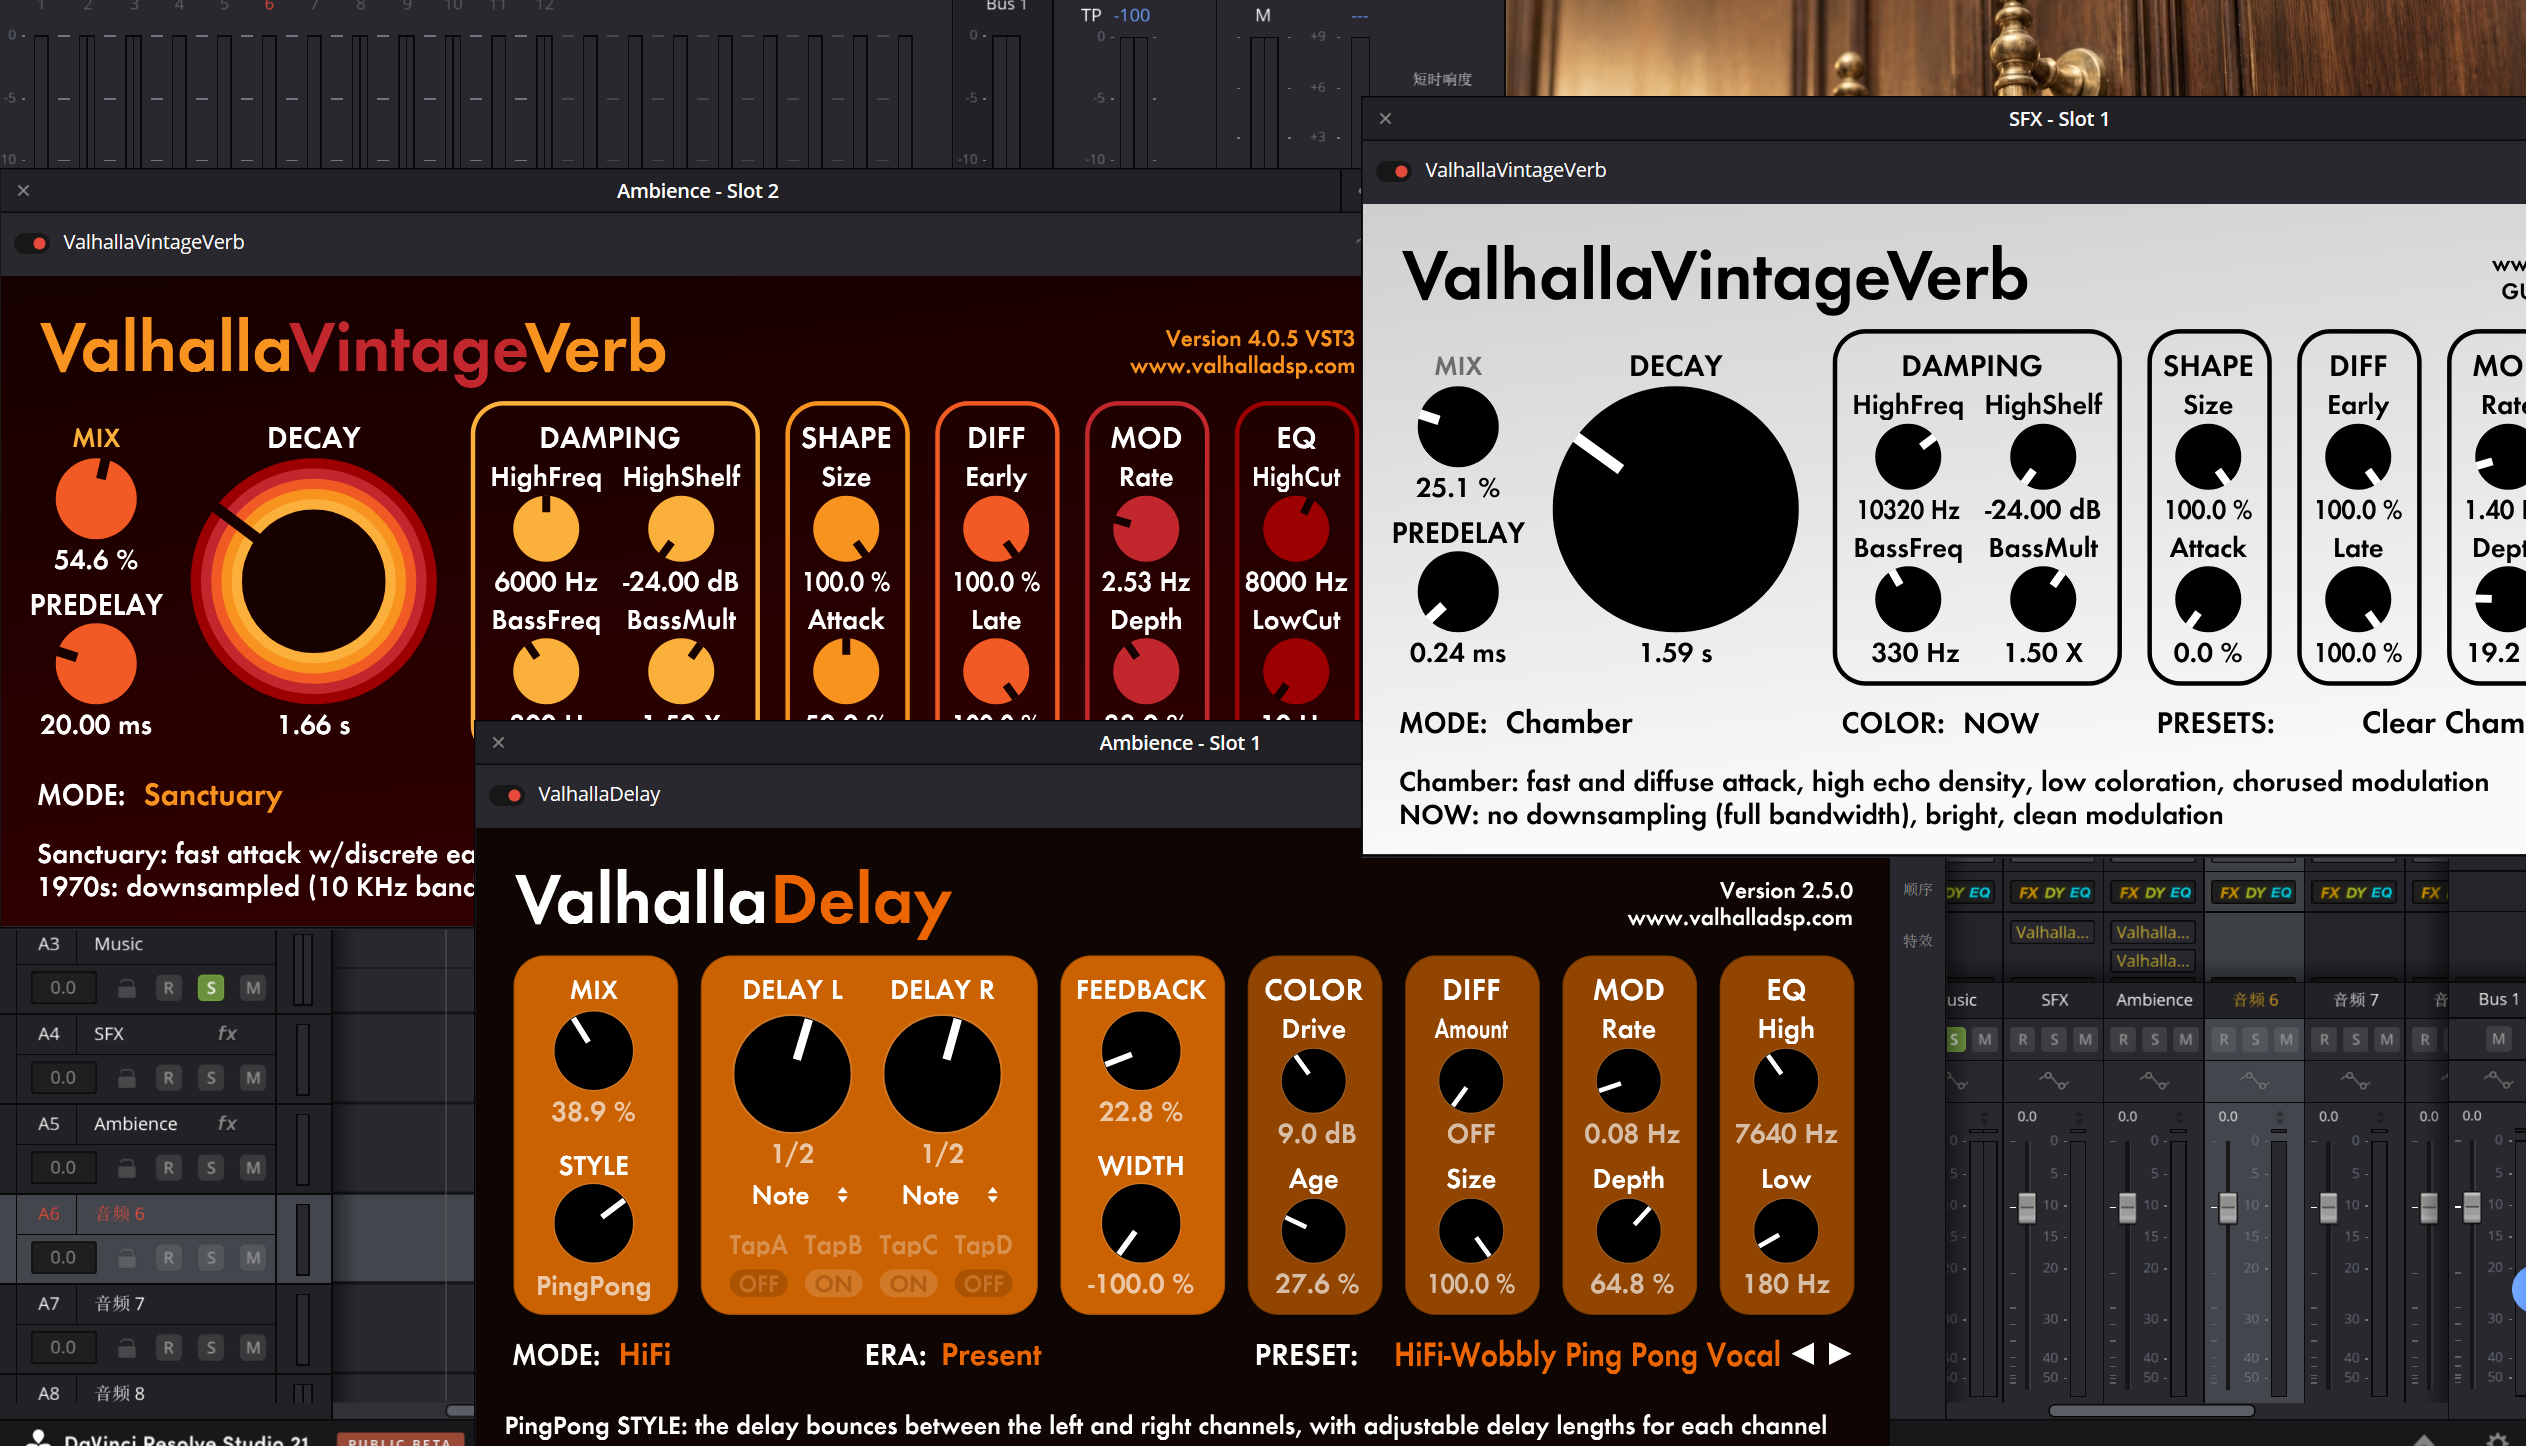Open the PRESETS menu showing Clear Cham
This screenshot has height=1446, width=2526.
click(x=2443, y=722)
